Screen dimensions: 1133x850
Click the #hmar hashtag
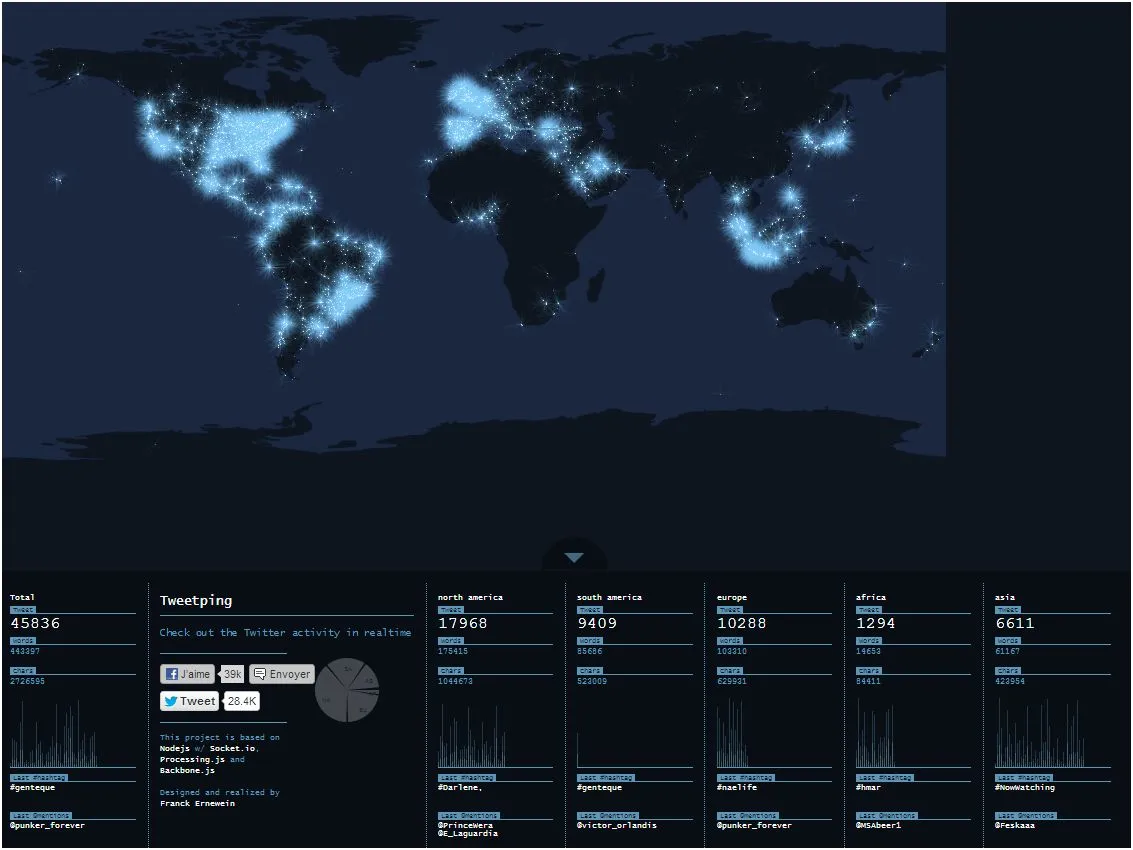point(869,788)
